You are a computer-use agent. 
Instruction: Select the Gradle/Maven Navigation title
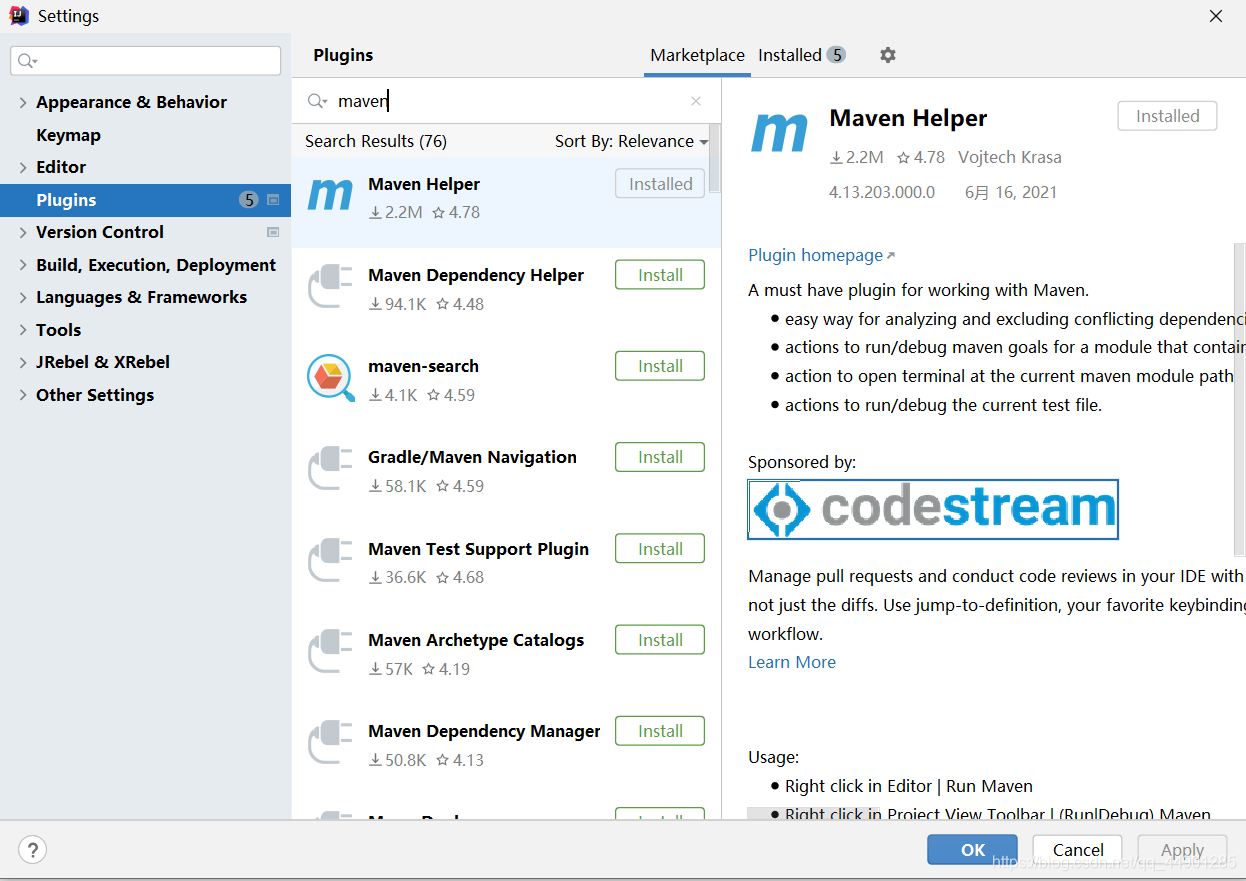click(x=472, y=457)
